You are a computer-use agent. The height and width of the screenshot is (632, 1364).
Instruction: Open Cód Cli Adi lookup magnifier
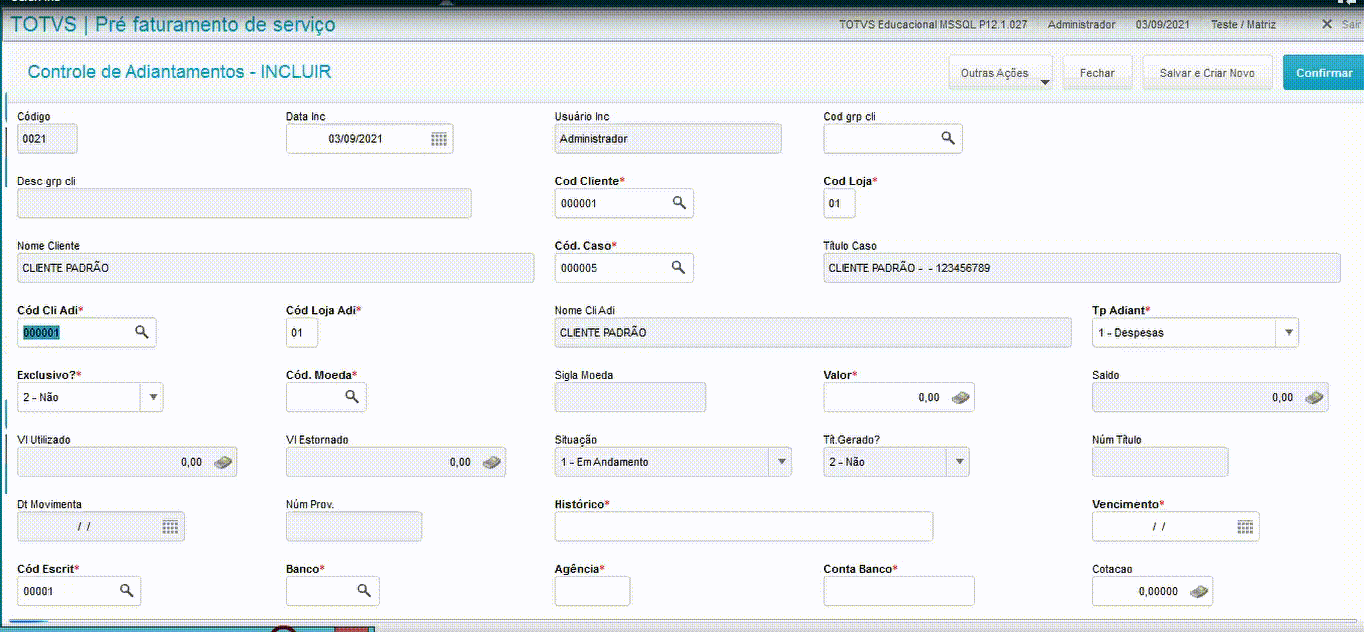(142, 332)
